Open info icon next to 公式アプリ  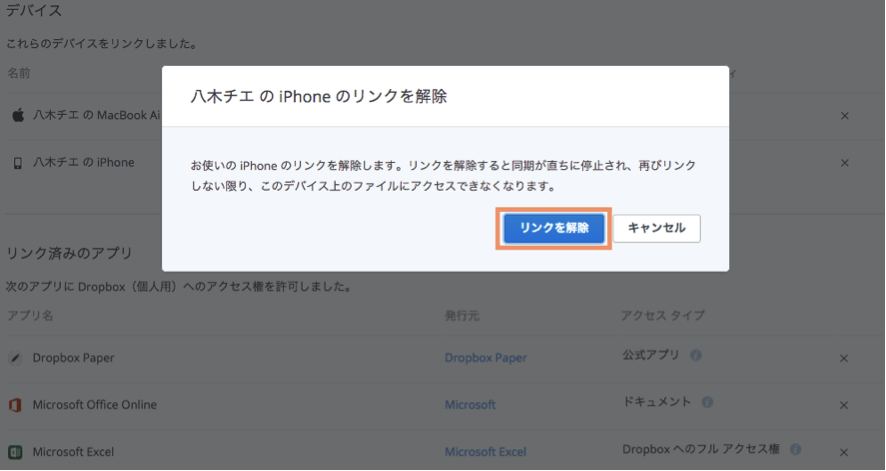(x=696, y=355)
